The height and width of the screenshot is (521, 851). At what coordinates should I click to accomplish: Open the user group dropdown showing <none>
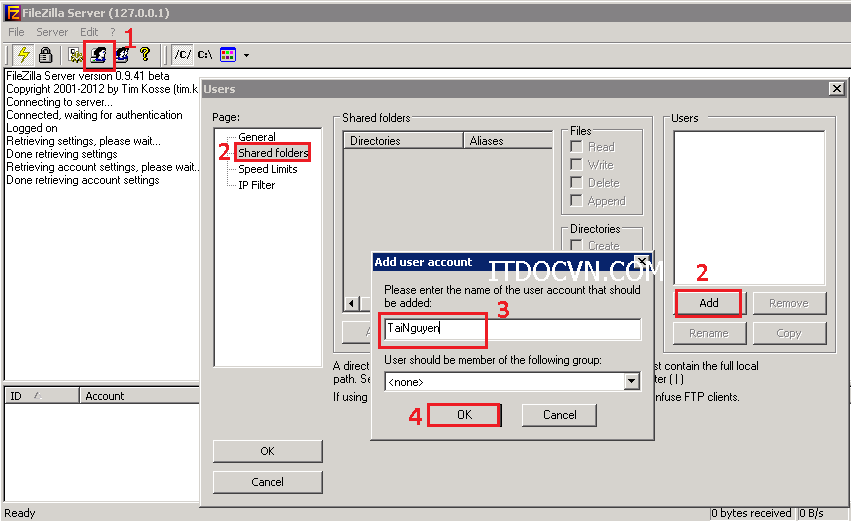point(511,381)
